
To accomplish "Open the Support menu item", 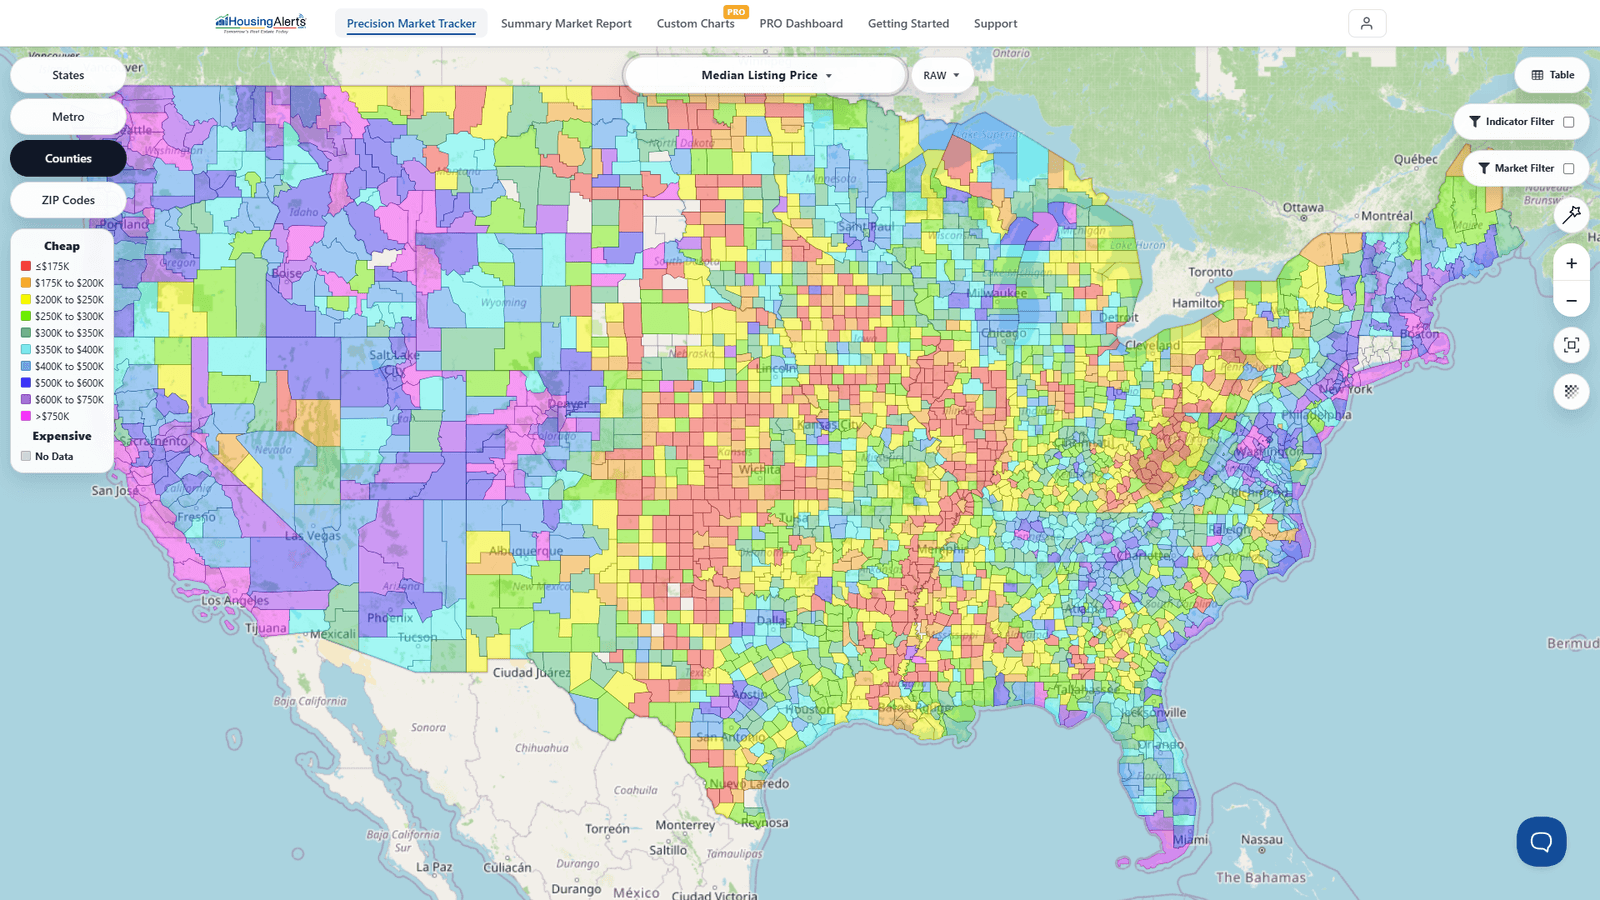I will (995, 23).
